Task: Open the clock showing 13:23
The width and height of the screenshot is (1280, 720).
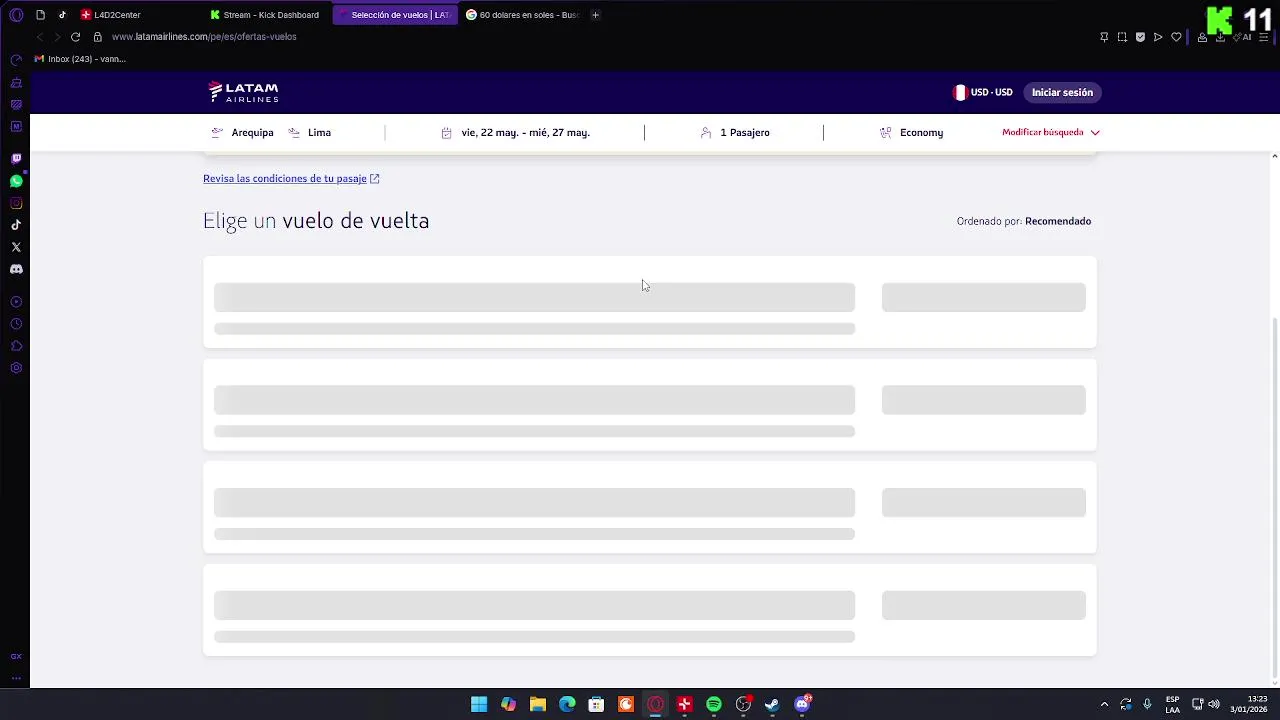Action: point(1249,705)
